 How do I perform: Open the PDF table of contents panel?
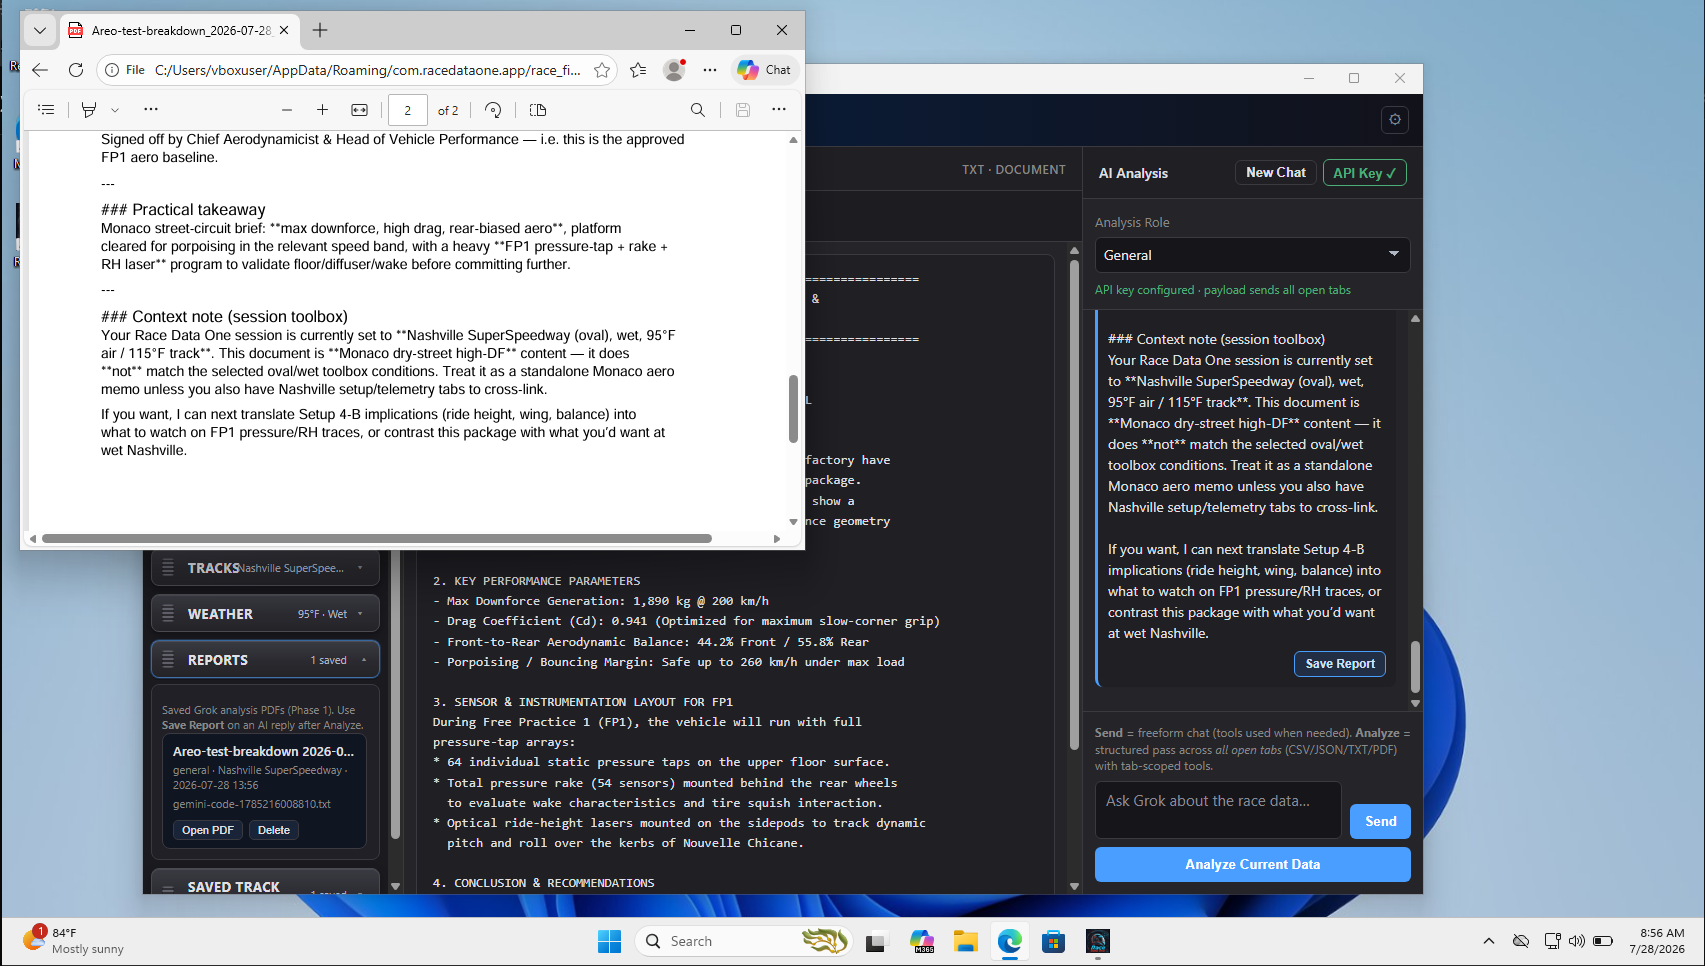[x=46, y=110]
